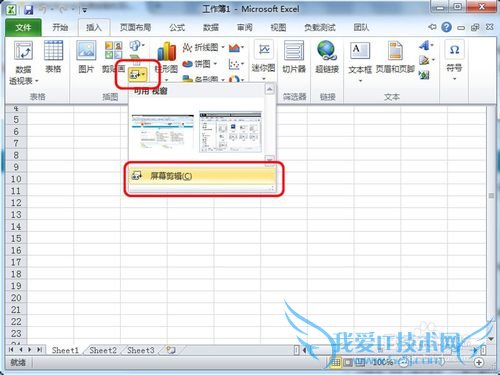
Task: Click the Insert Worksheet icon after Sheet3
Action: [x=171, y=350]
